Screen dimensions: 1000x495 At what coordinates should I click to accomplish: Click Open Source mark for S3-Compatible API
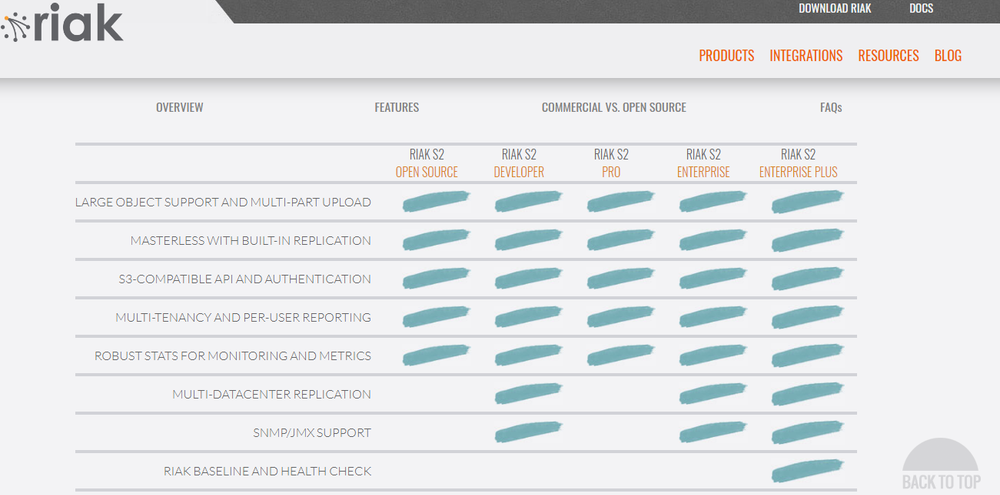pos(436,278)
